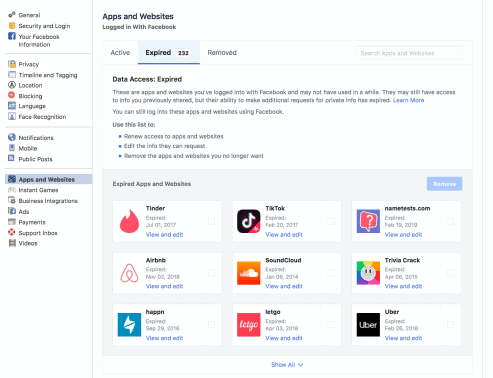
Task: Open the Mobile phone icon
Action: coord(12,148)
